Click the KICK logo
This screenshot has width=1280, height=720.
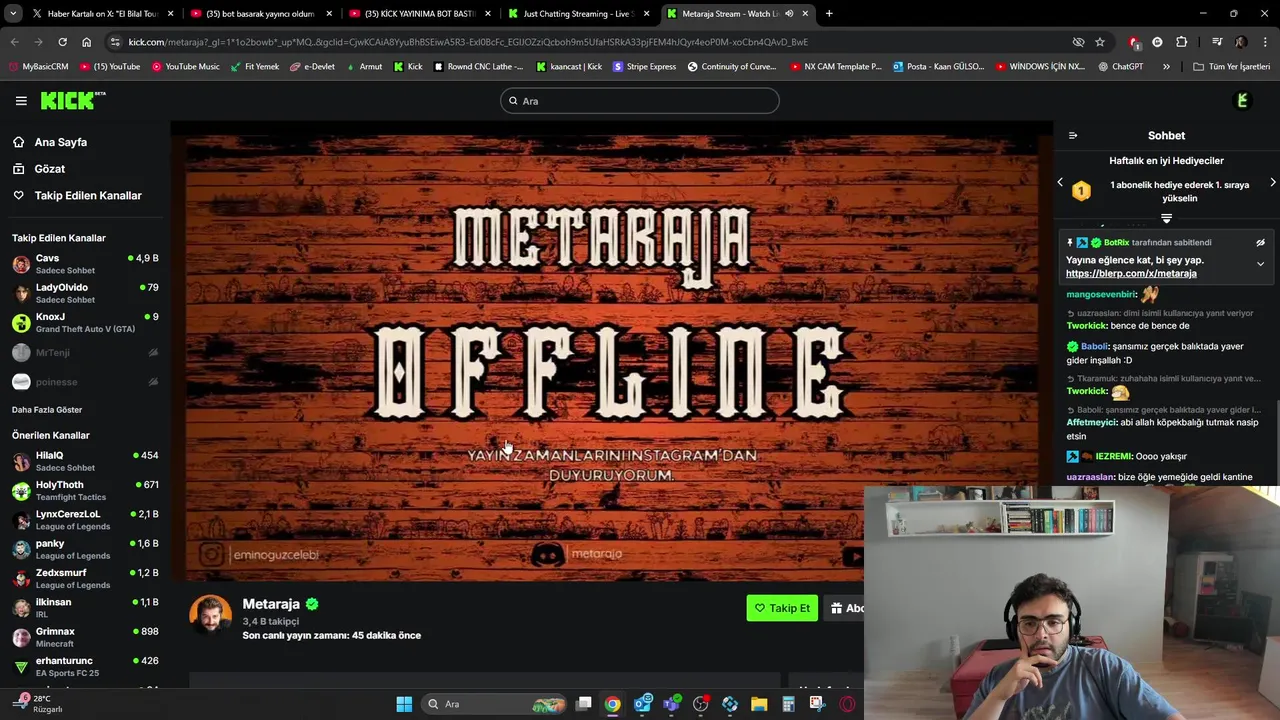72,100
